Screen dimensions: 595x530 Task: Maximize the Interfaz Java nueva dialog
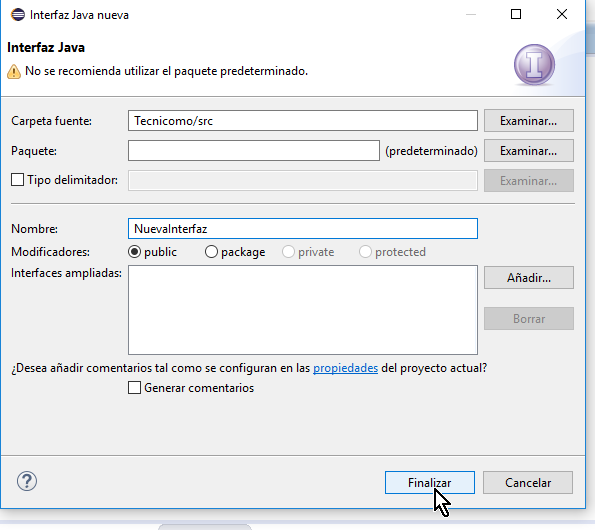click(x=516, y=14)
